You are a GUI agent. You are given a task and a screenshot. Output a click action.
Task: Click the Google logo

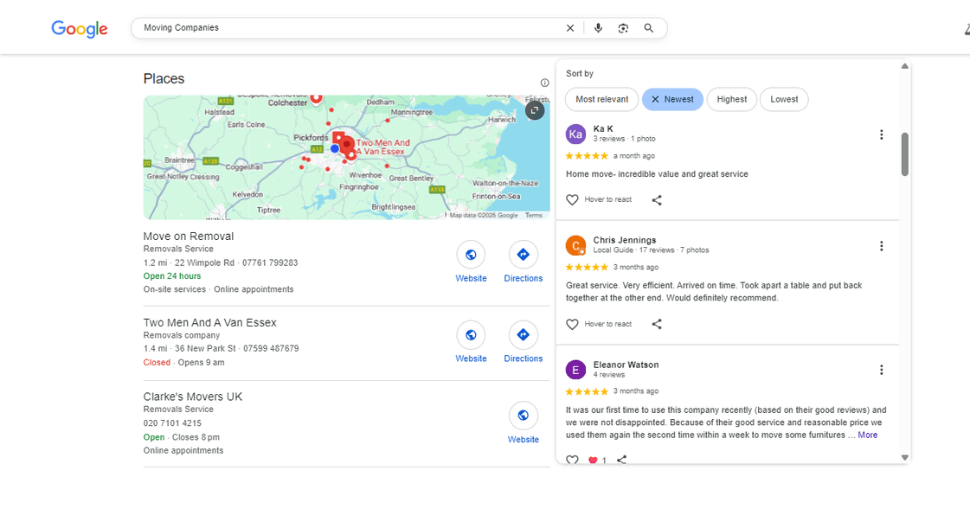[79, 28]
